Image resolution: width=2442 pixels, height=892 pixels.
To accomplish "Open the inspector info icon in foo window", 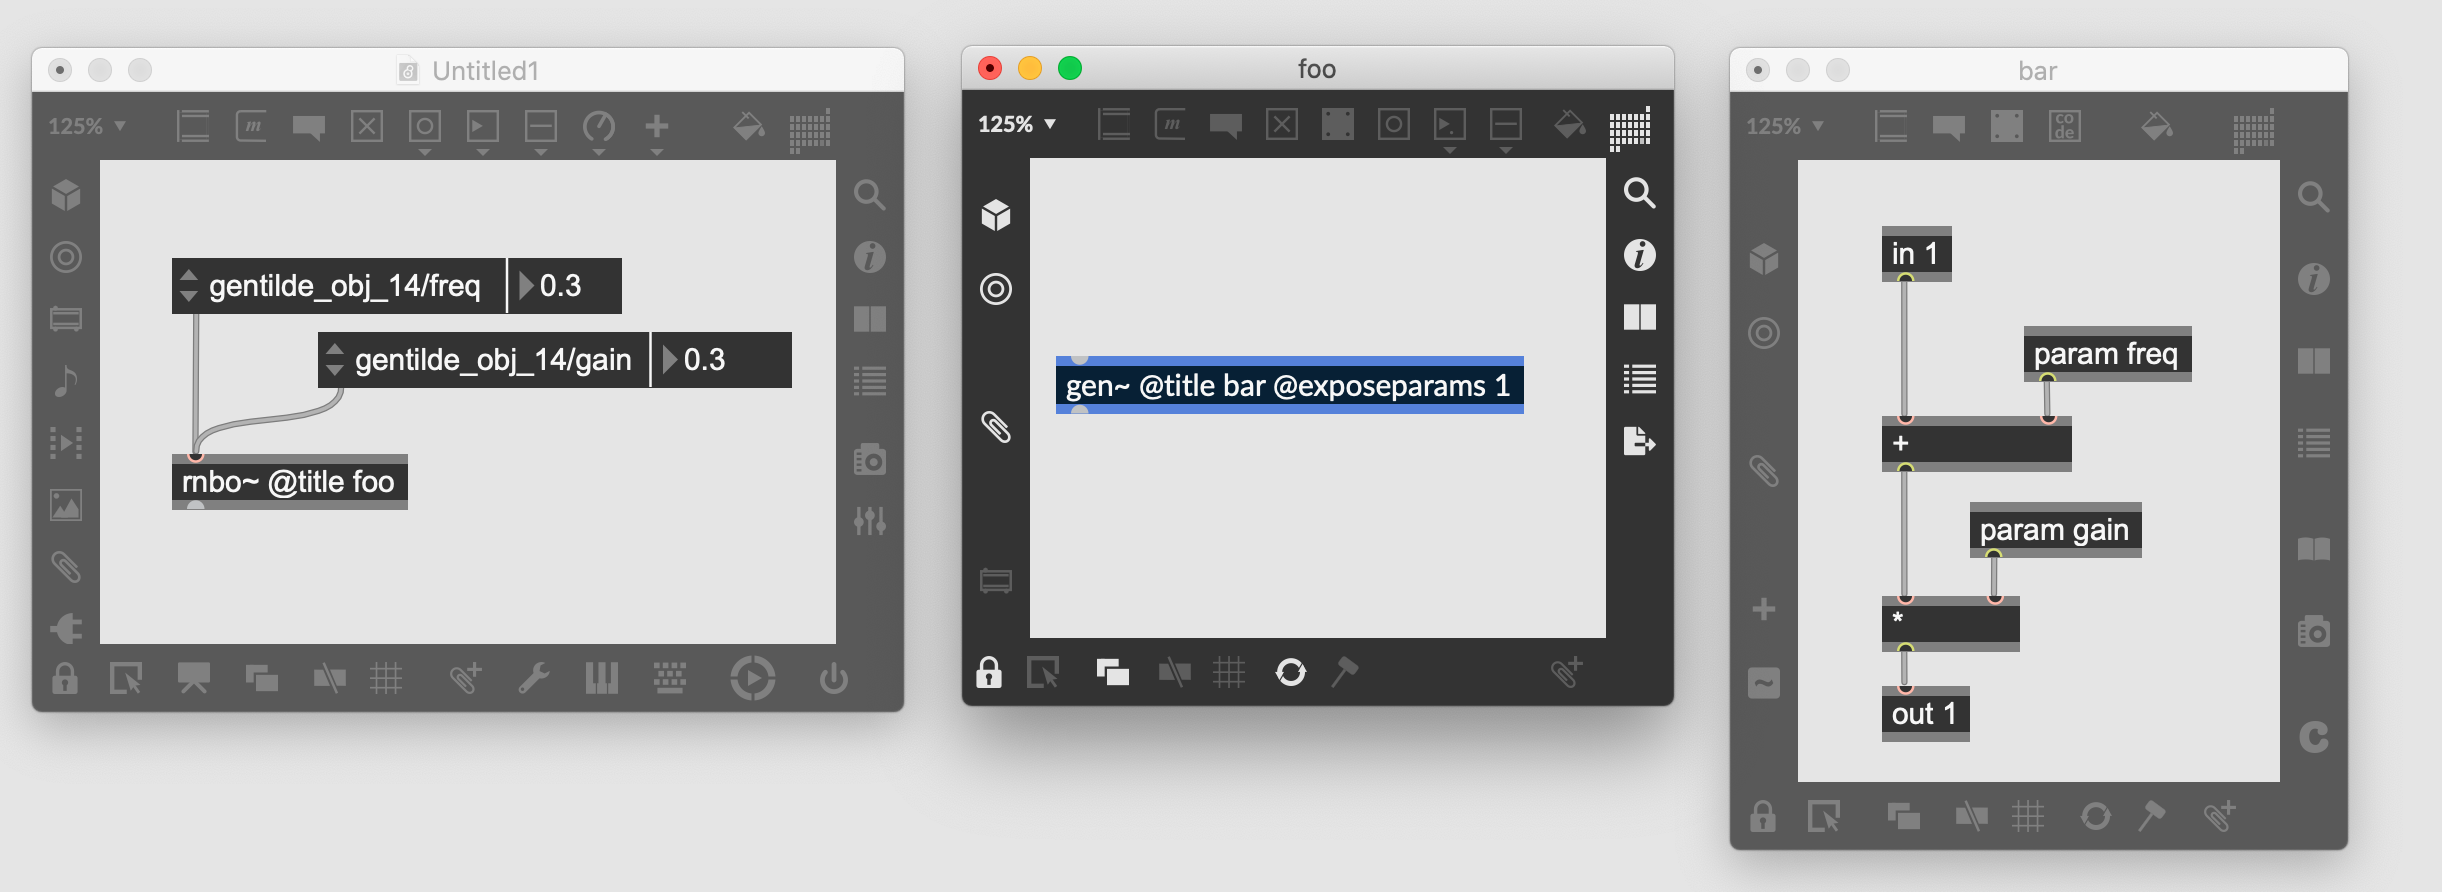I will point(1639,255).
